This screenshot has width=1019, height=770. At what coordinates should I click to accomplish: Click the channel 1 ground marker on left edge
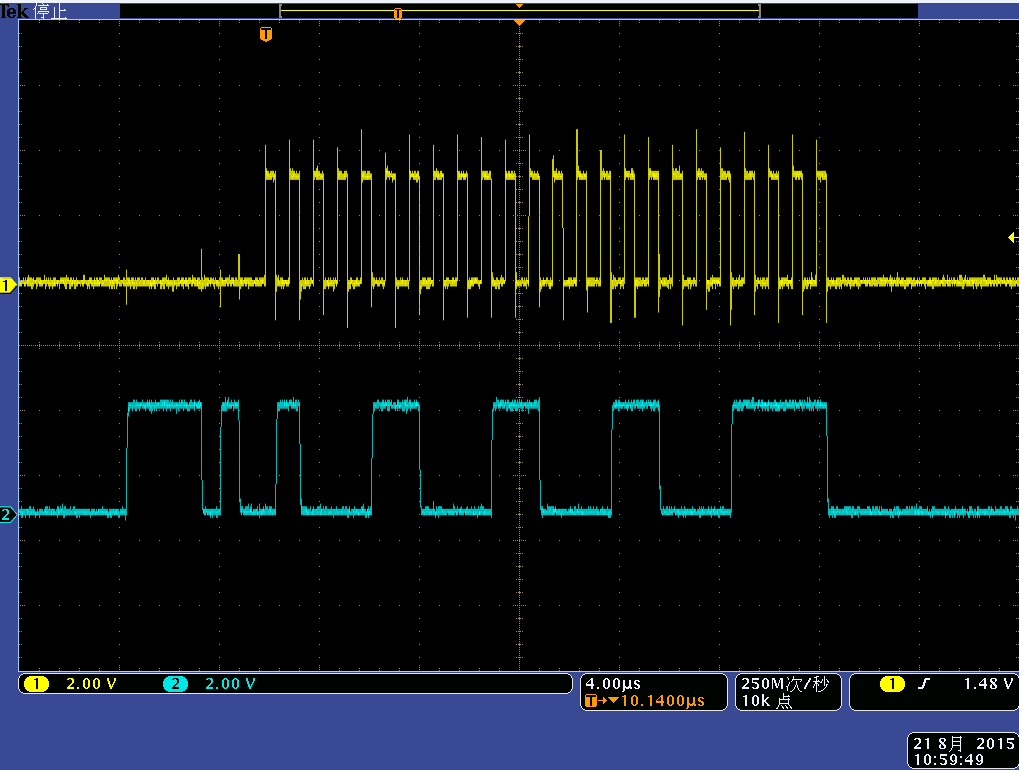pos(8,285)
